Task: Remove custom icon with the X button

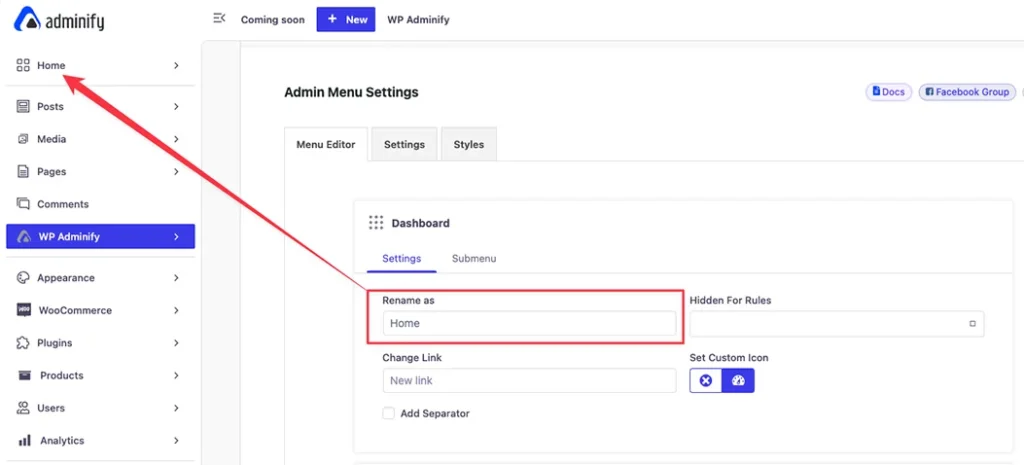Action: (x=706, y=381)
